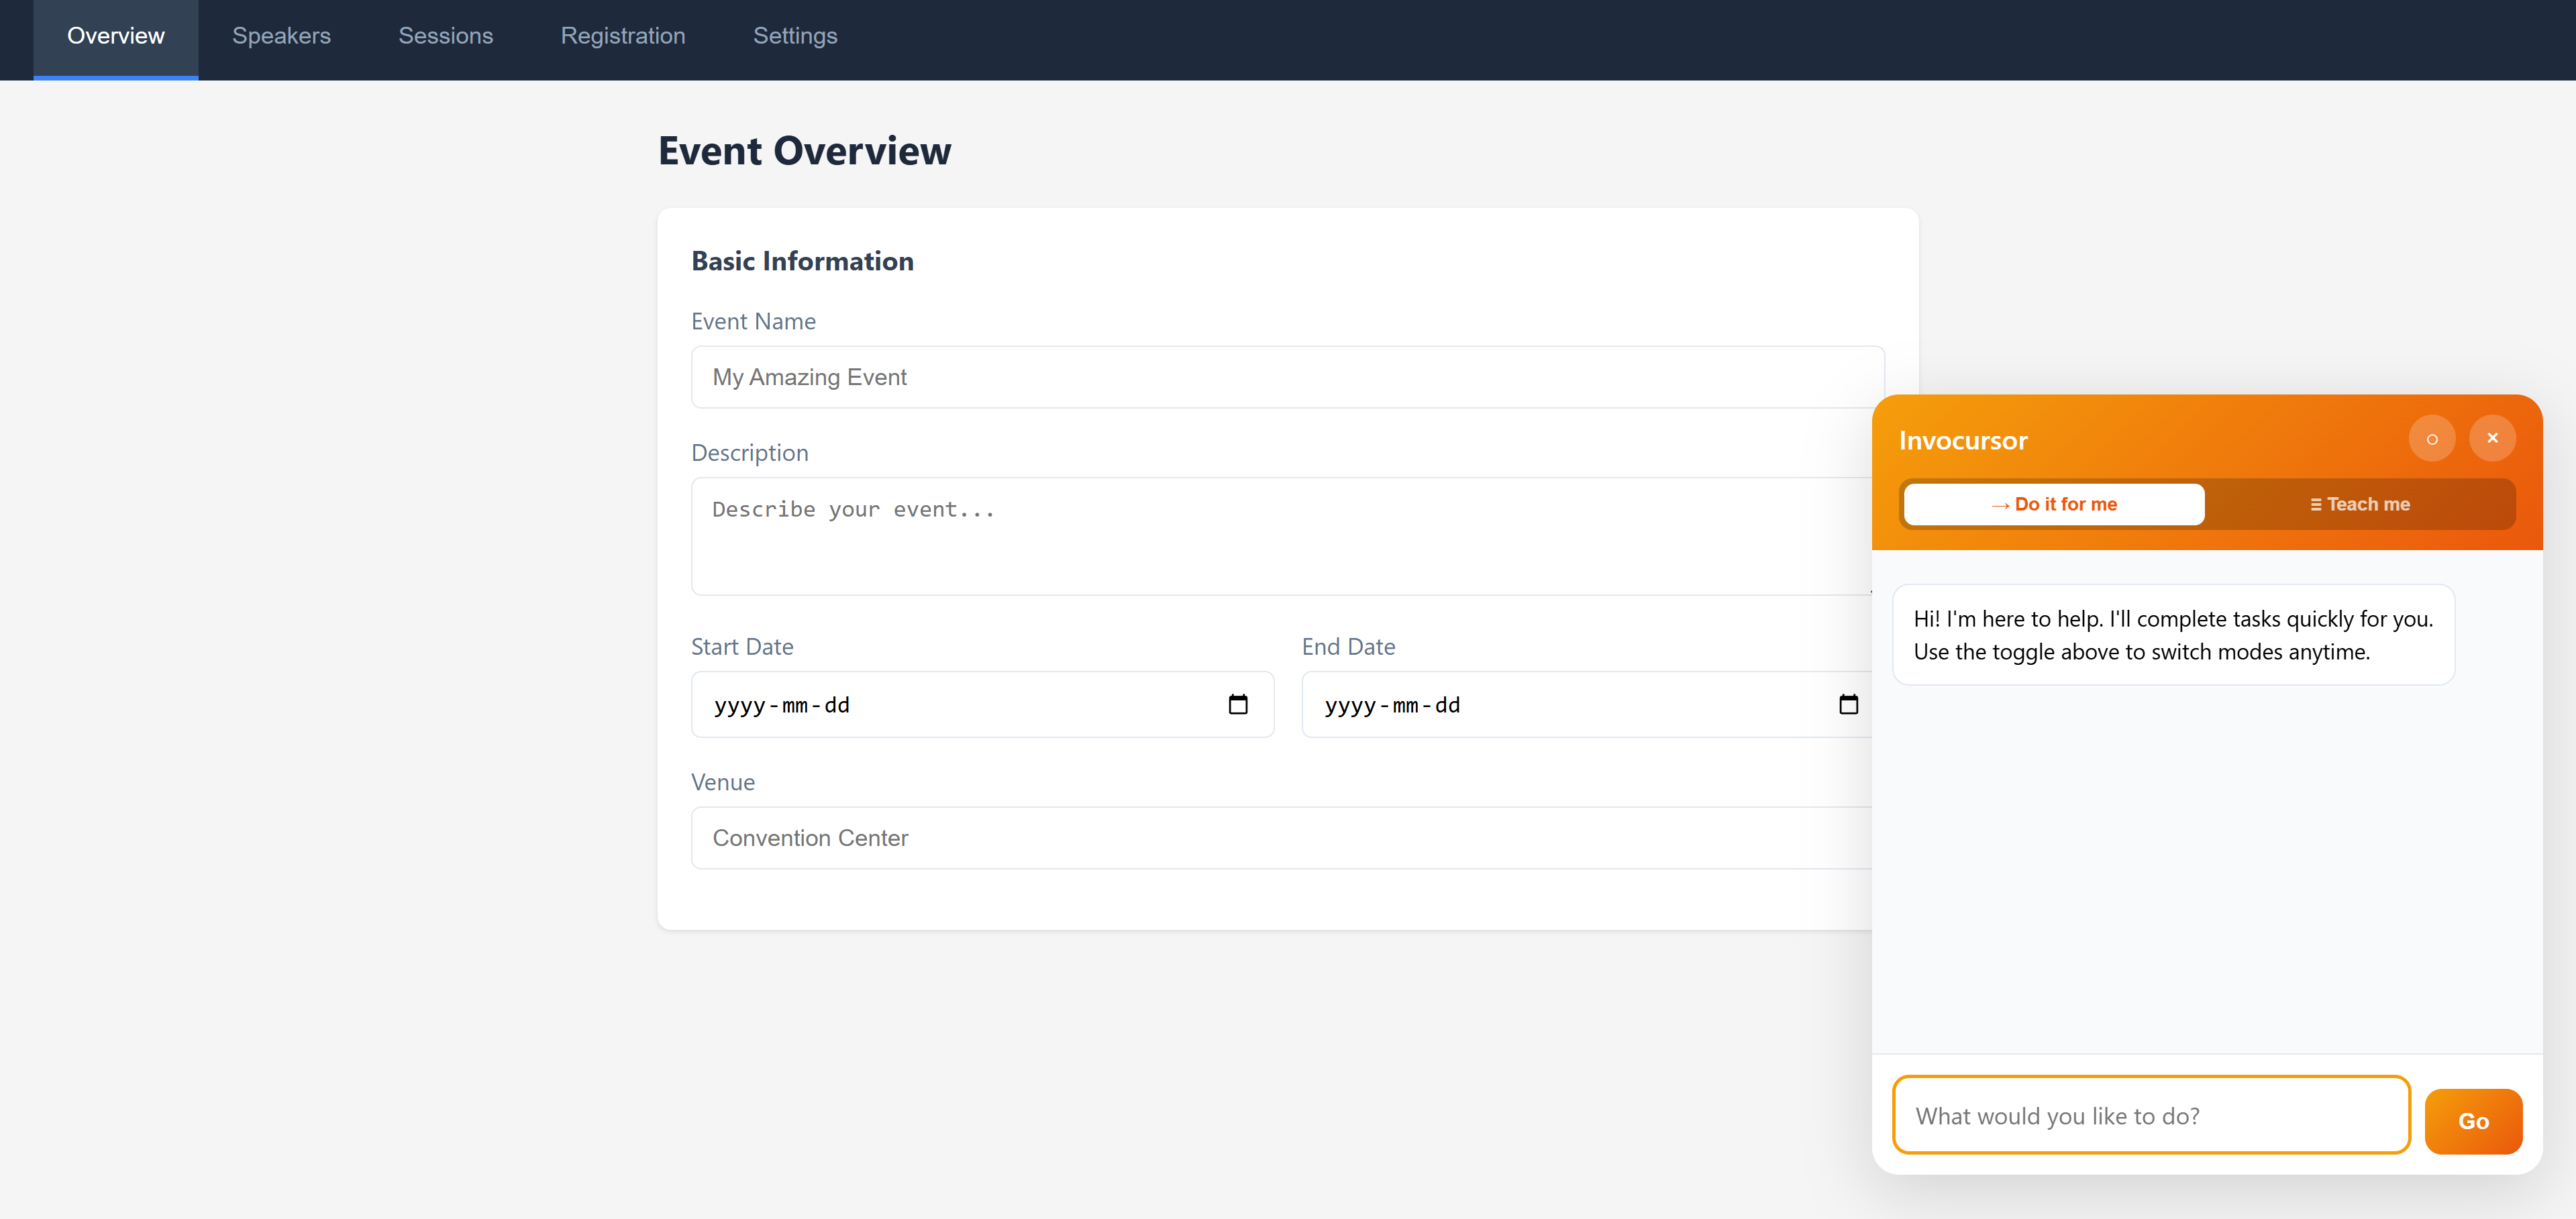Go to the Registration tab
2576x1219 pixels.
(x=622, y=36)
